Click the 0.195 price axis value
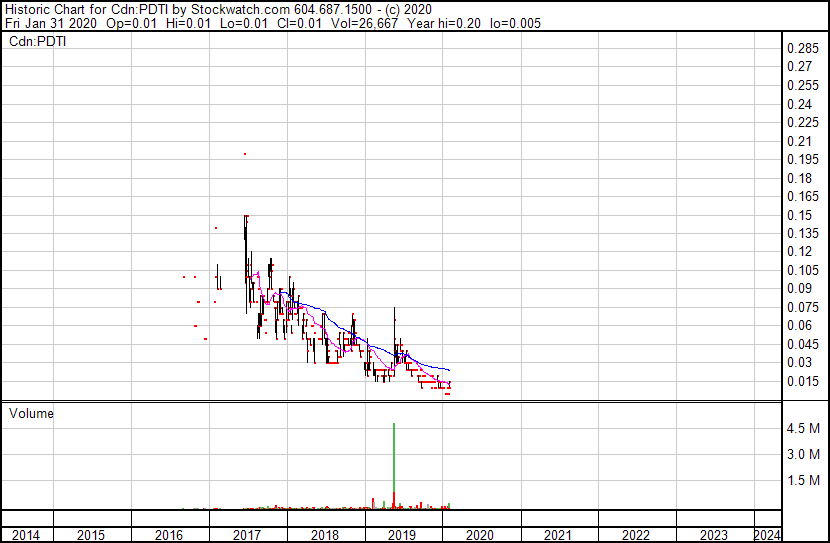The image size is (830, 543). (x=803, y=159)
